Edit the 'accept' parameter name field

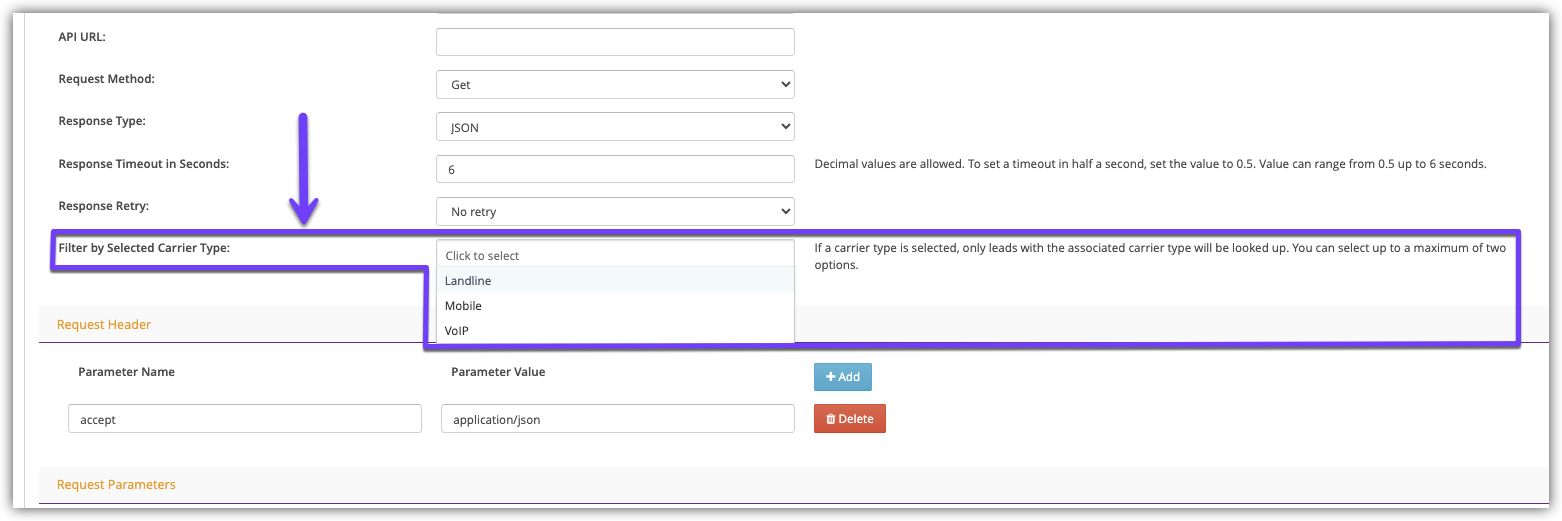click(245, 419)
